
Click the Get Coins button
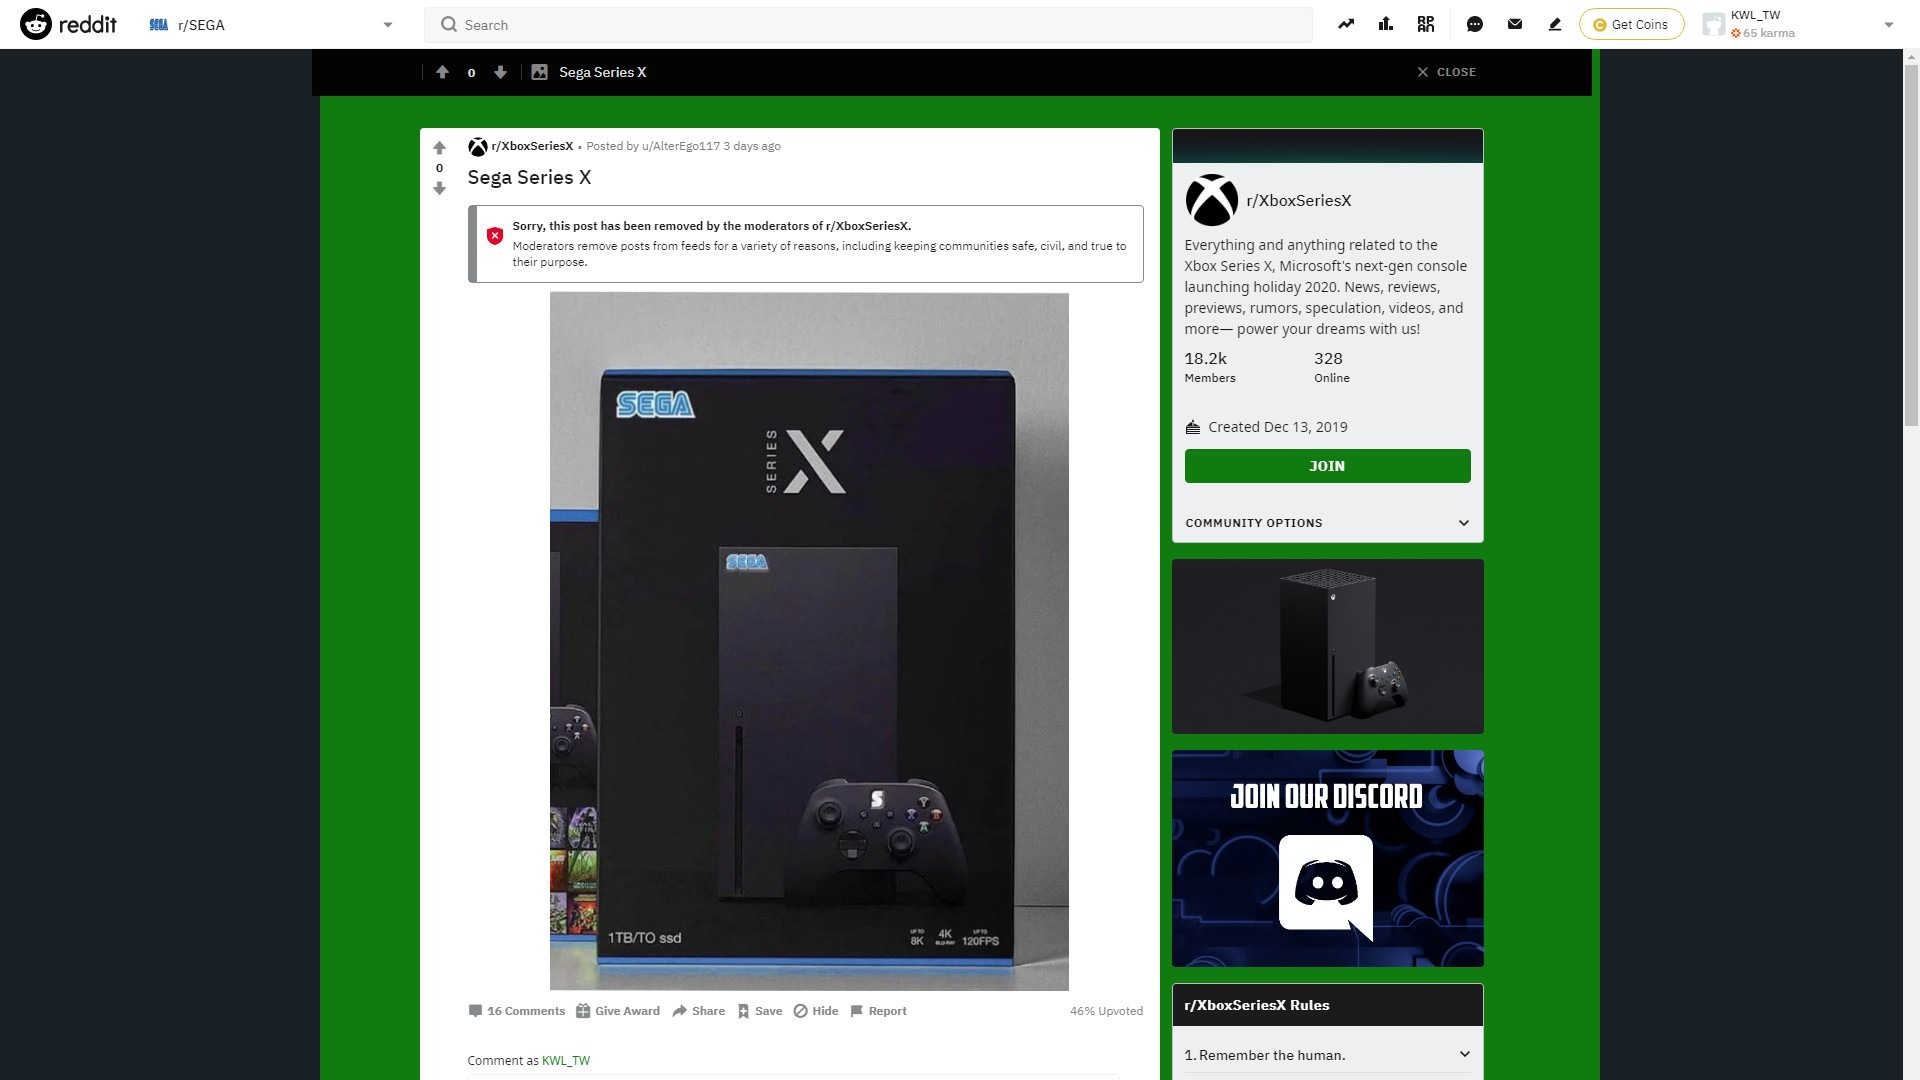click(x=1630, y=24)
